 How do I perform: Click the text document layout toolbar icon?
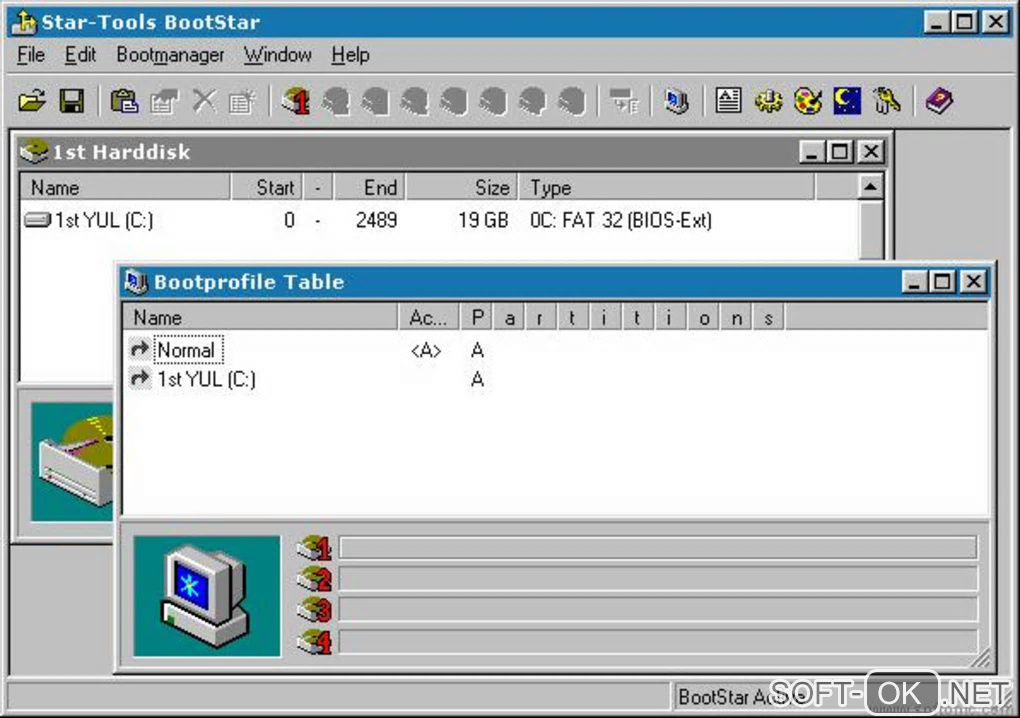pos(729,101)
